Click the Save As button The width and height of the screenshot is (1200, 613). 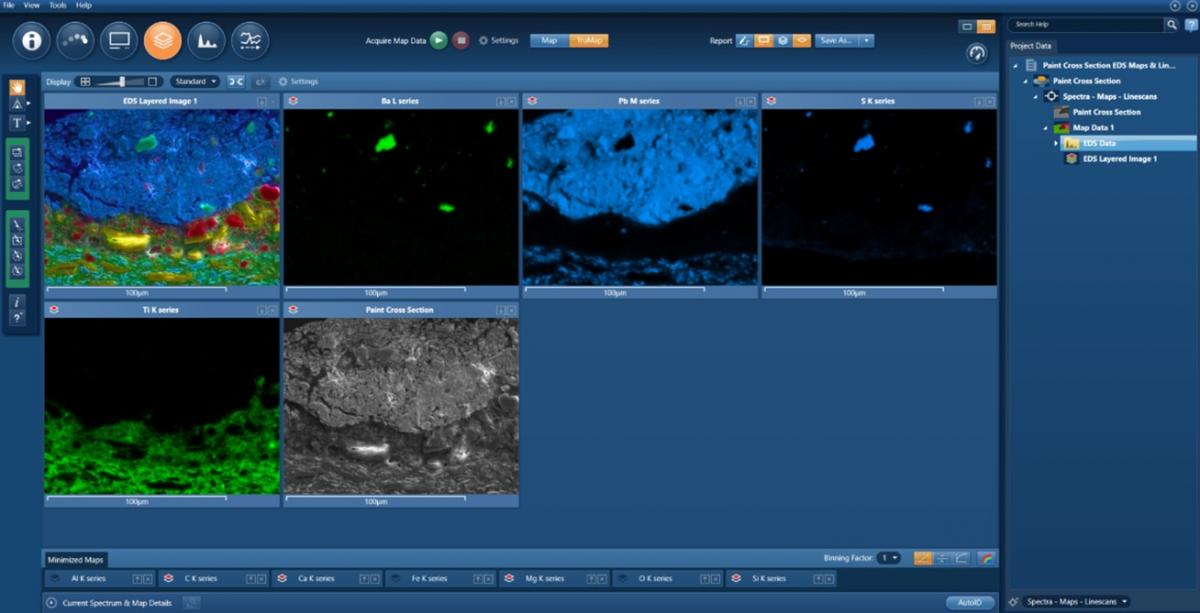click(x=838, y=40)
